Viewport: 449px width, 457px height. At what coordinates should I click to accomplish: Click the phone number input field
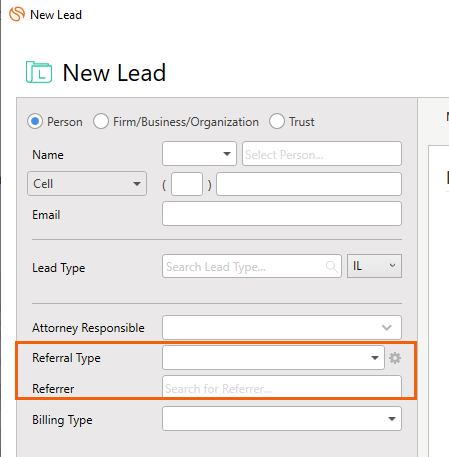coord(309,184)
